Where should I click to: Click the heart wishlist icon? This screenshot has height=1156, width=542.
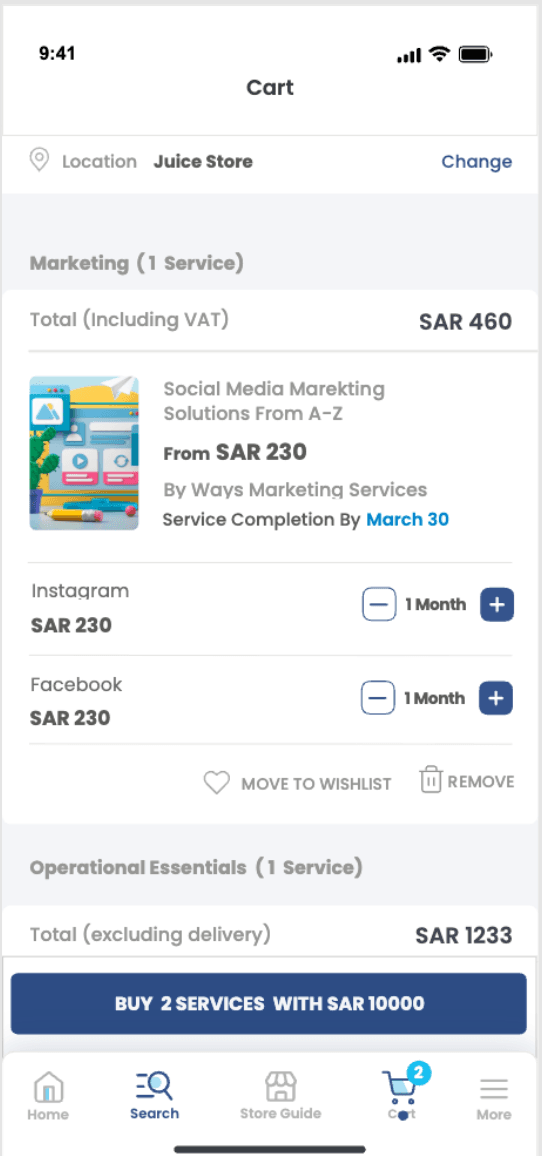pyautogui.click(x=217, y=782)
